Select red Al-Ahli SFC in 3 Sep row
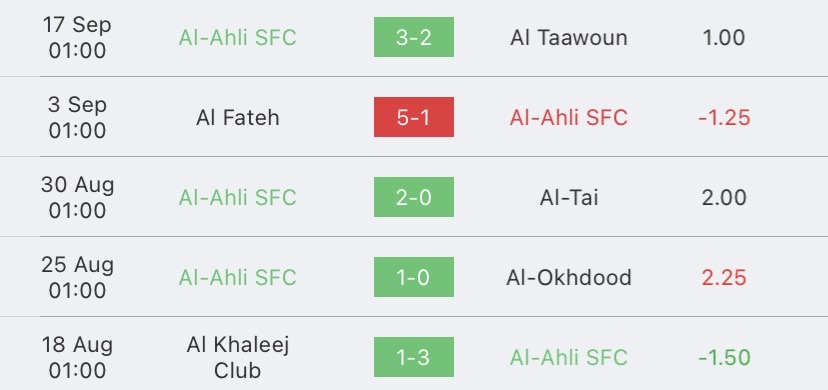The image size is (828, 390). coord(569,117)
